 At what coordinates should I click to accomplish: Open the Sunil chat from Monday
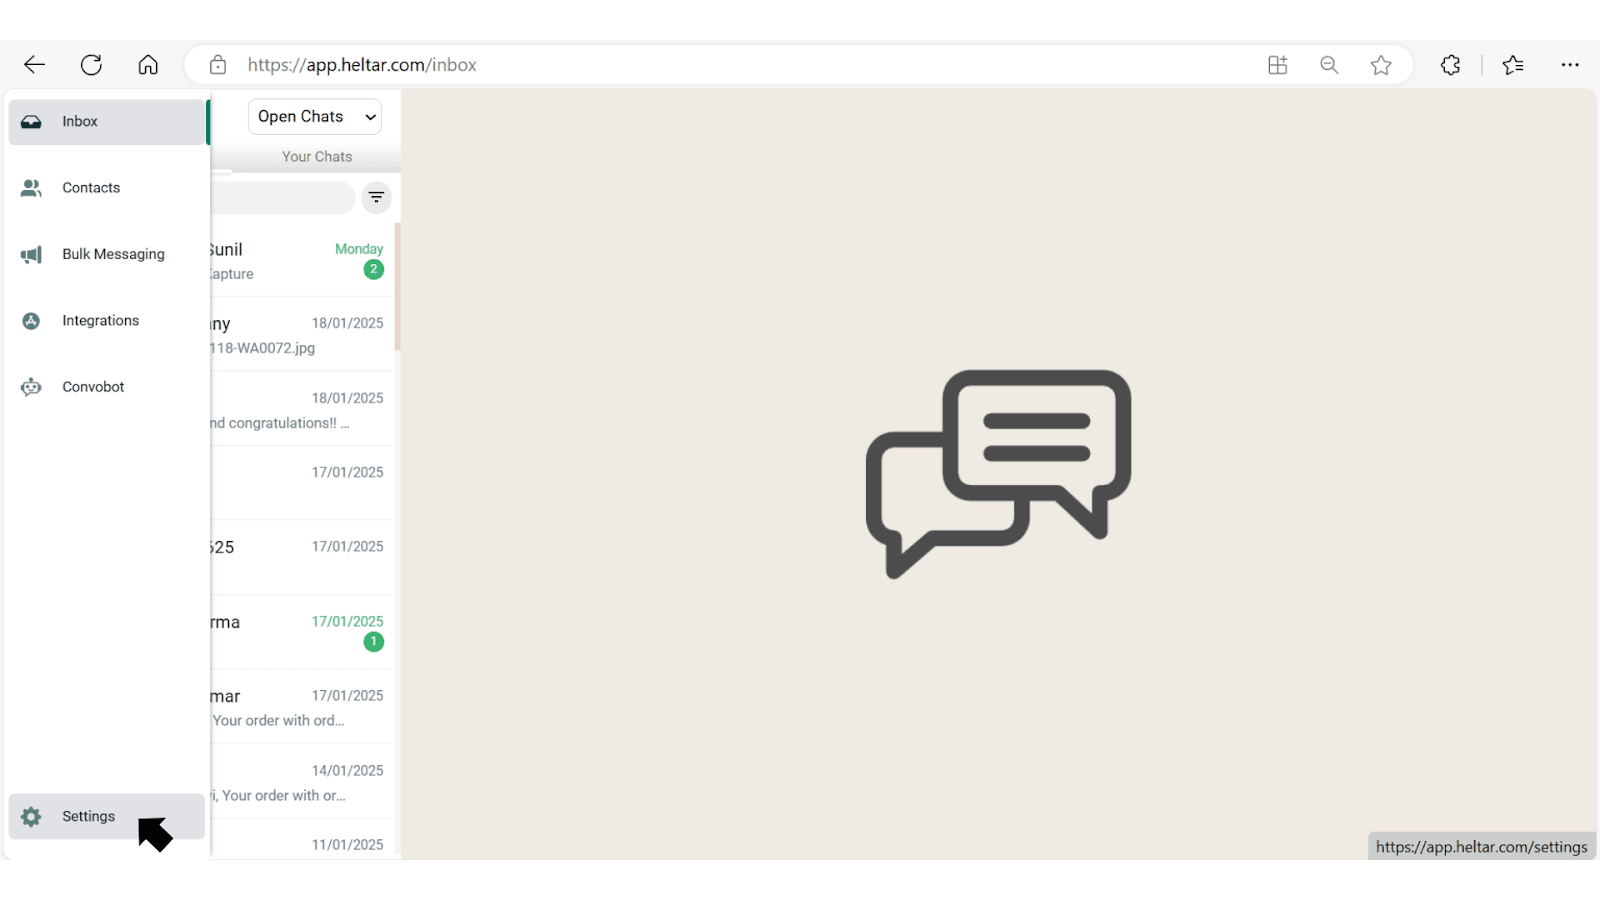click(x=300, y=260)
